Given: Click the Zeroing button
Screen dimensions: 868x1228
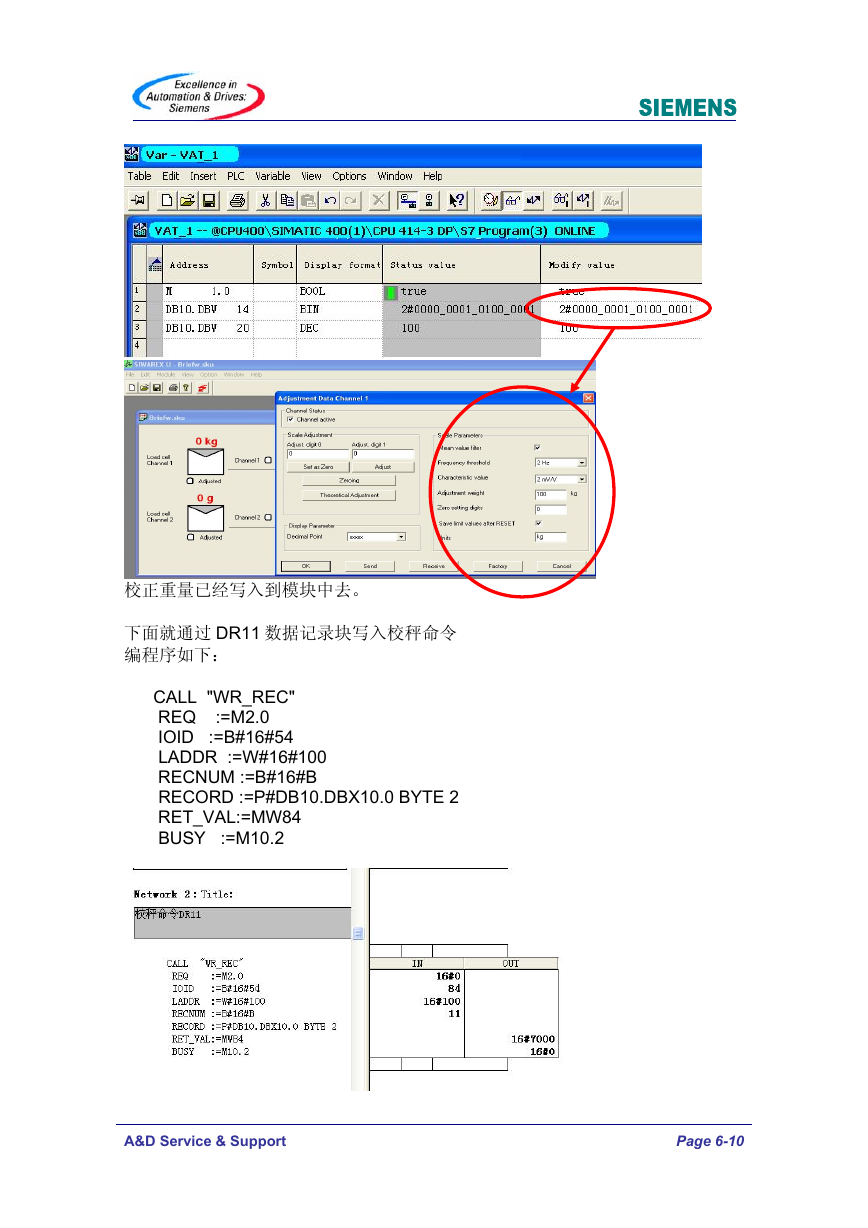Looking at the screenshot, I should pyautogui.click(x=349, y=481).
